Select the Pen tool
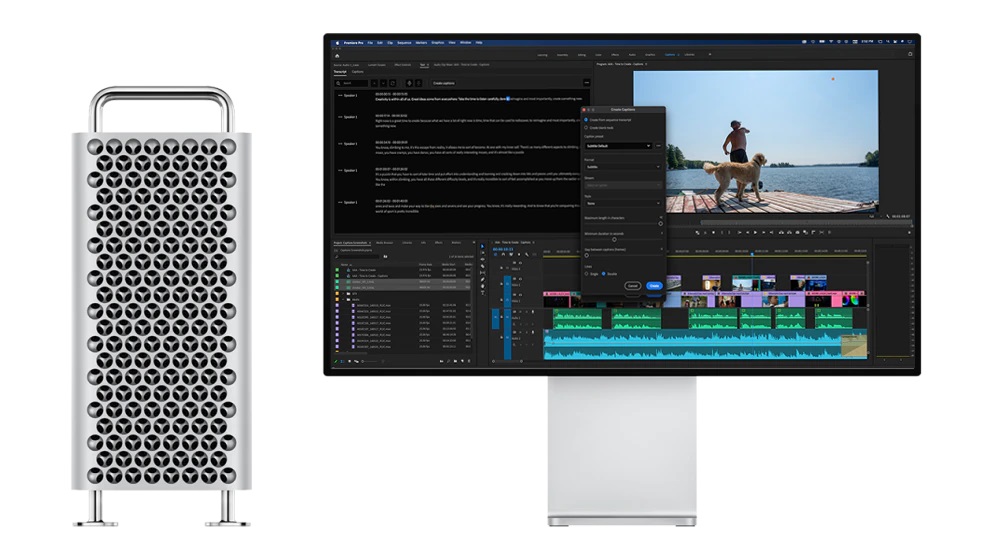Image resolution: width=992 pixels, height=558 pixels. click(x=483, y=279)
